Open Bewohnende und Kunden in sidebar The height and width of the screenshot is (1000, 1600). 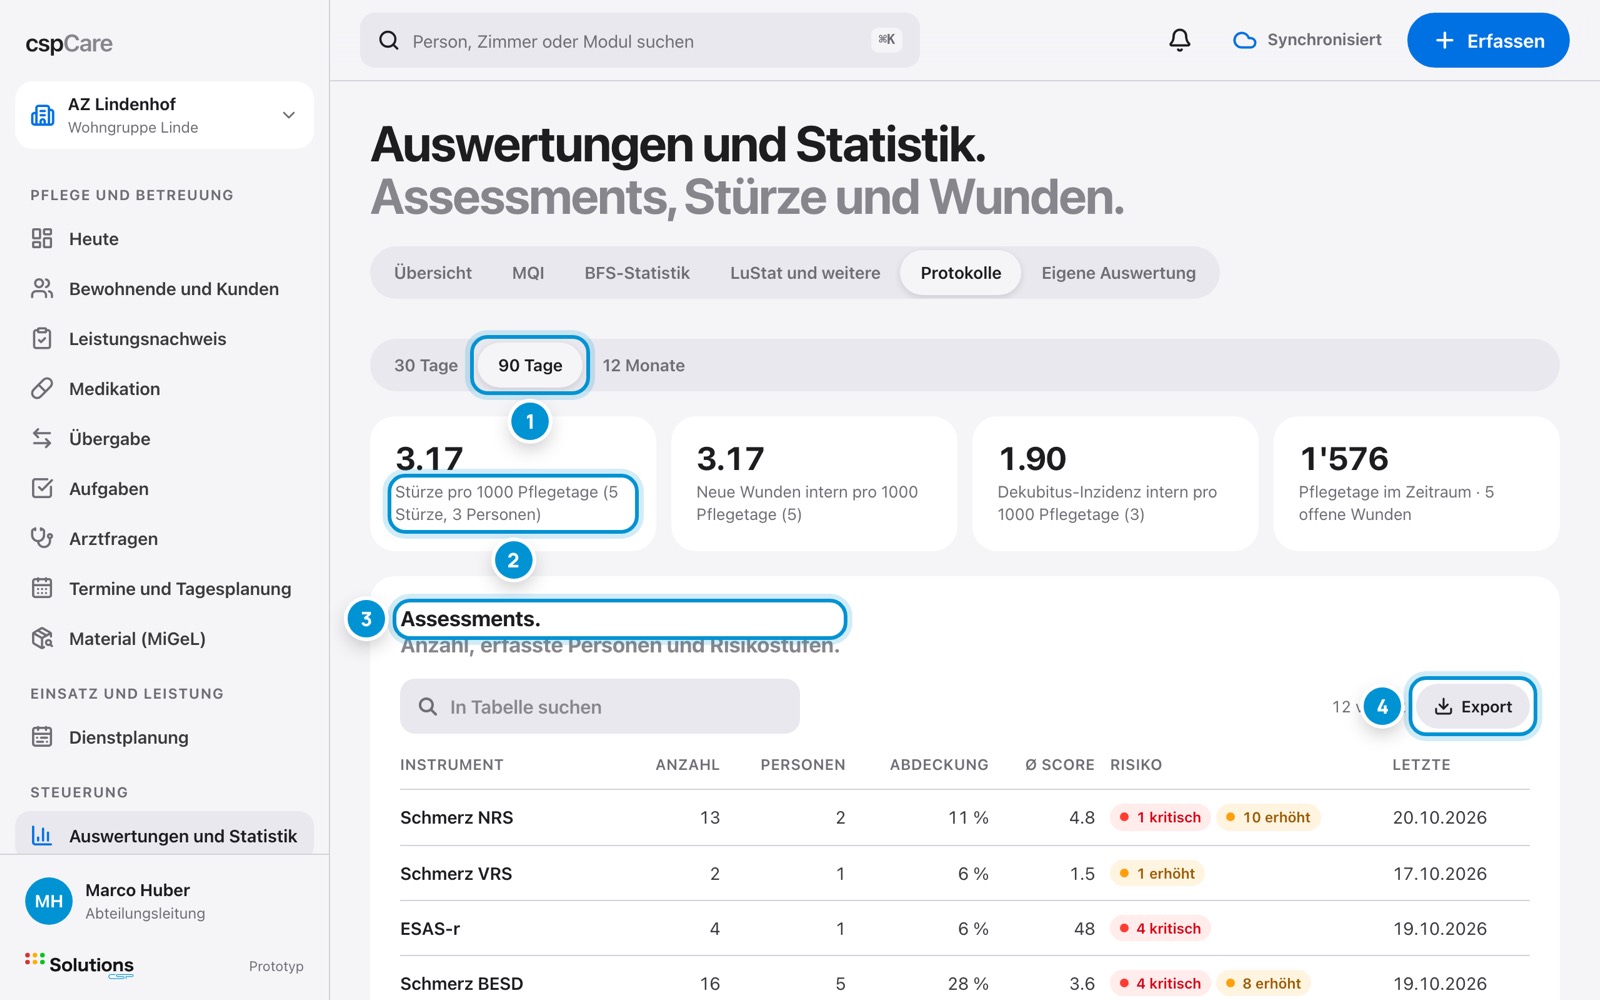(164, 288)
